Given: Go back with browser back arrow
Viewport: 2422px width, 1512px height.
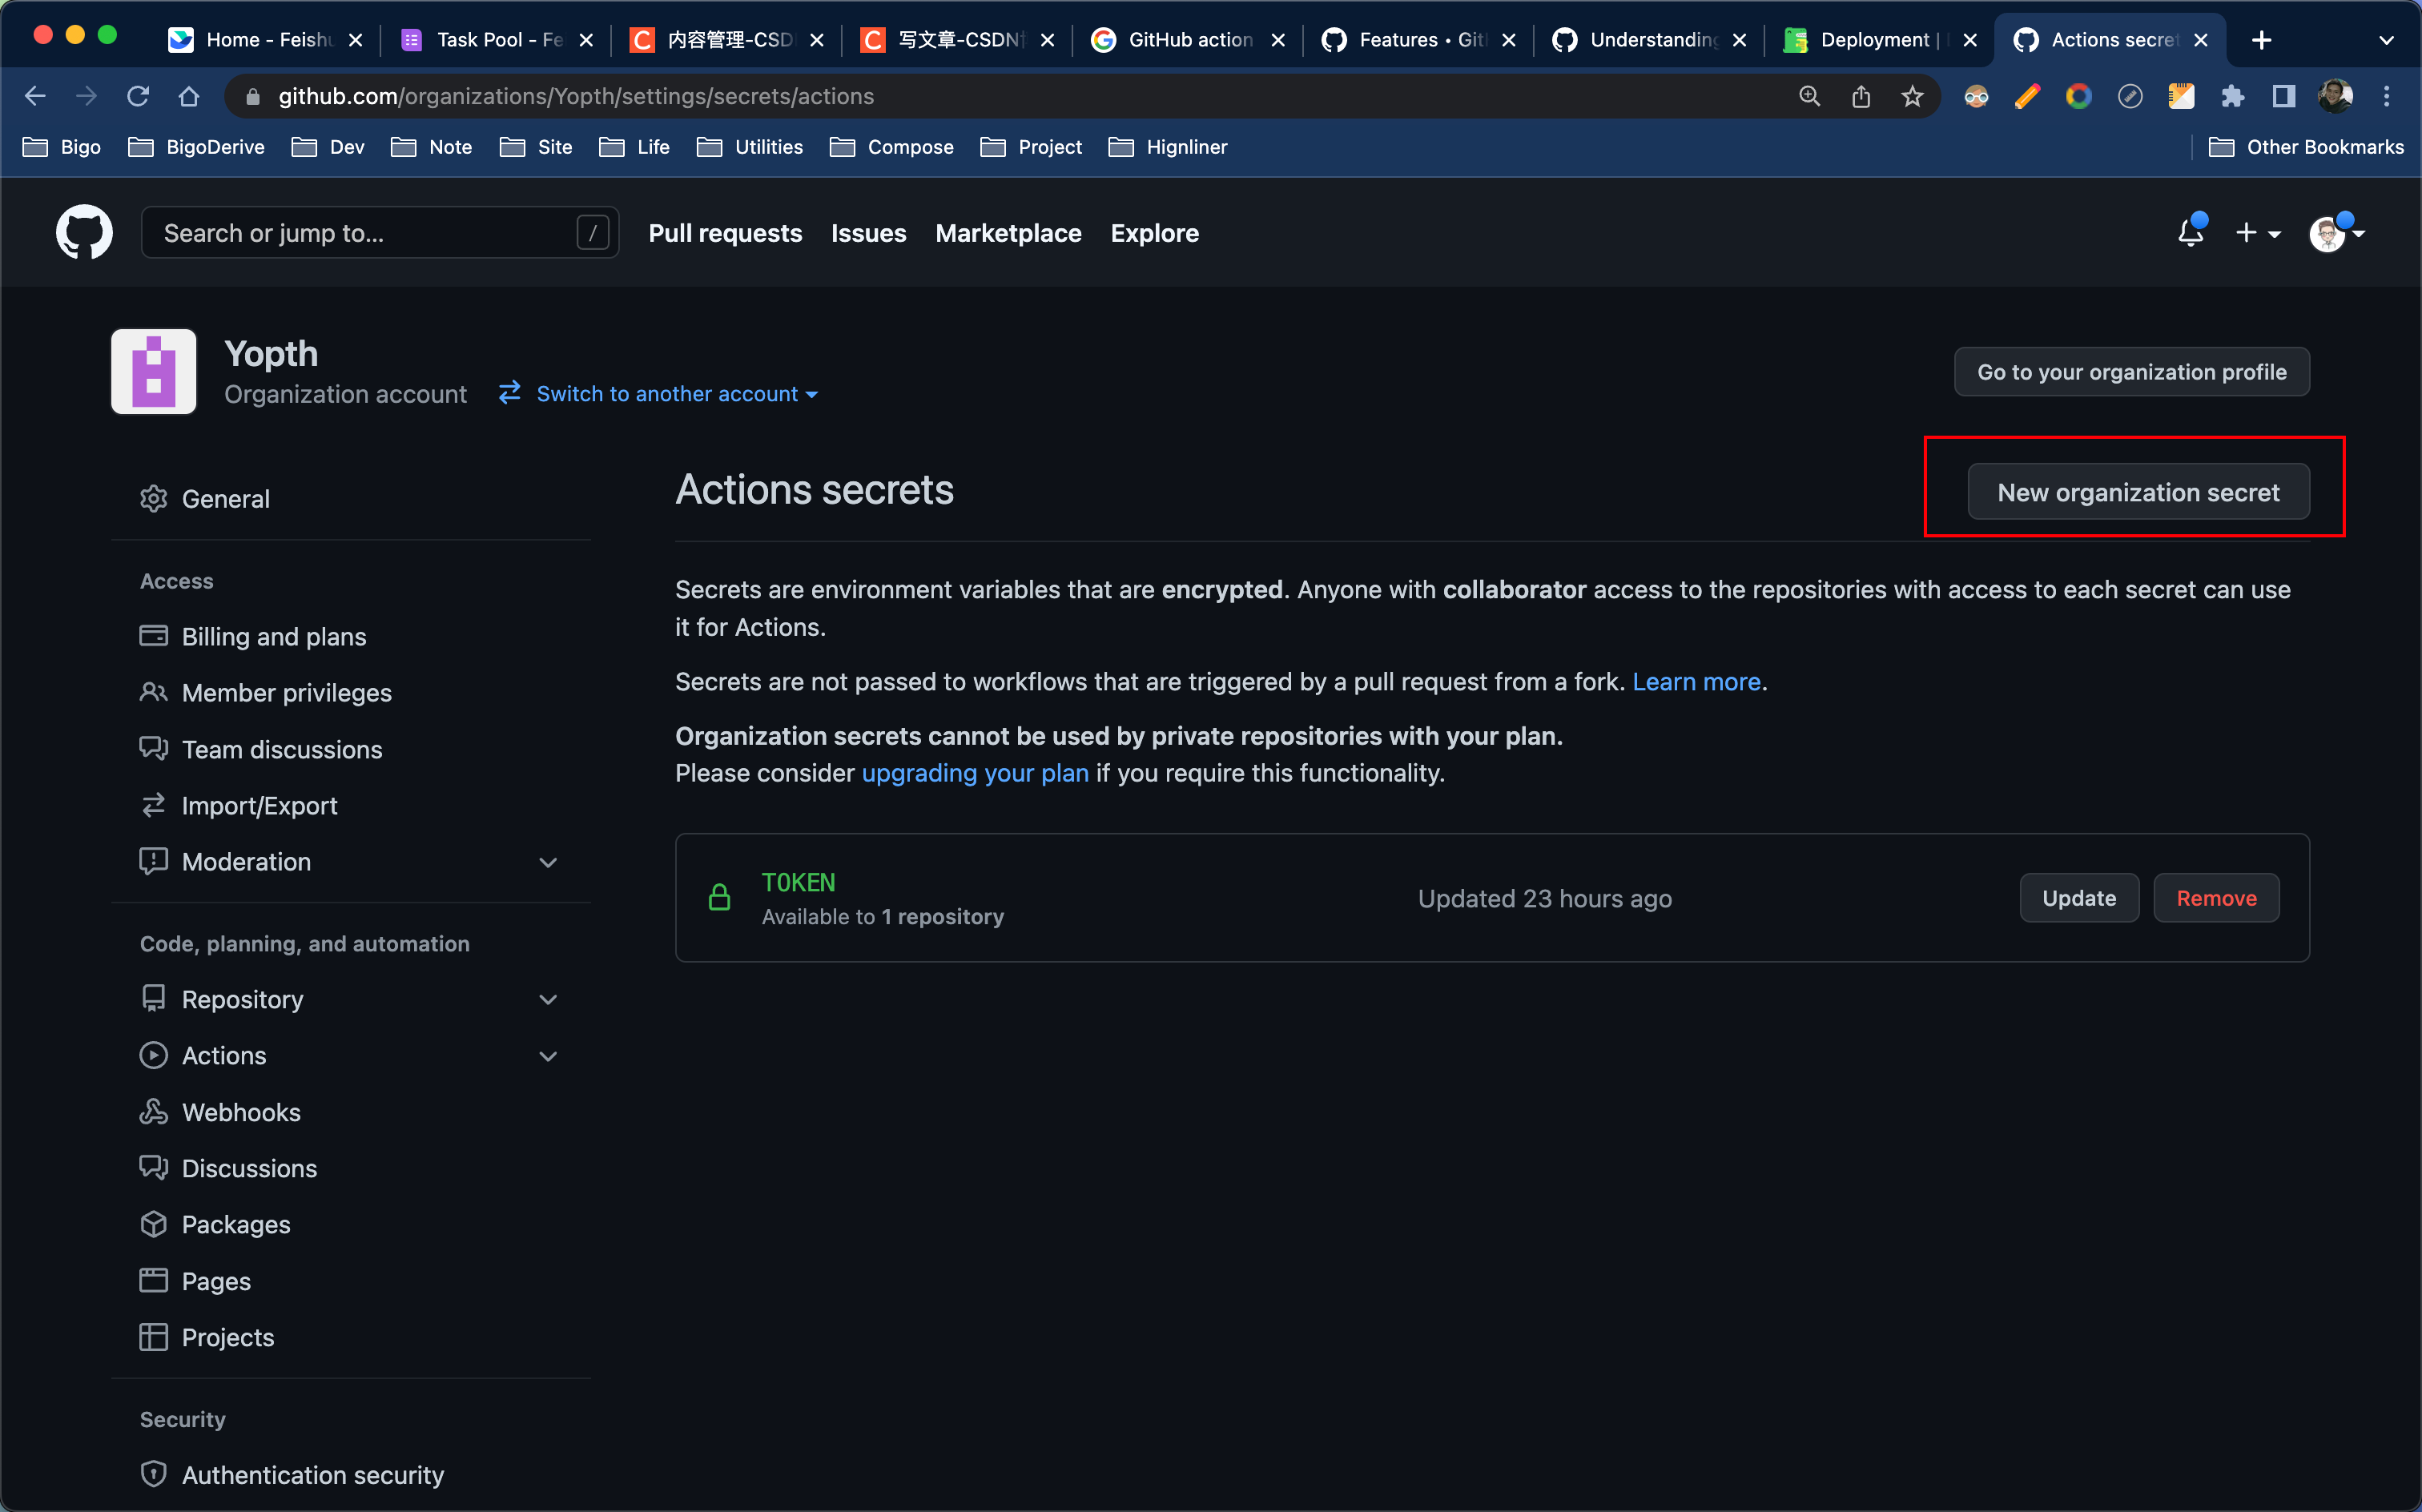Looking at the screenshot, I should [35, 96].
